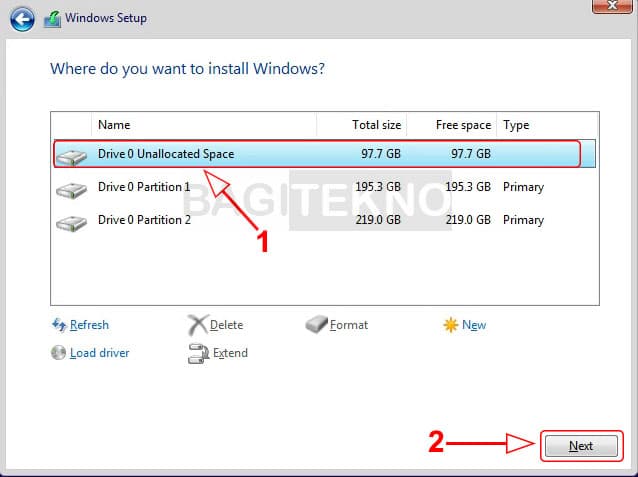This screenshot has width=638, height=477.
Task: Click the Delete link
Action: point(226,325)
